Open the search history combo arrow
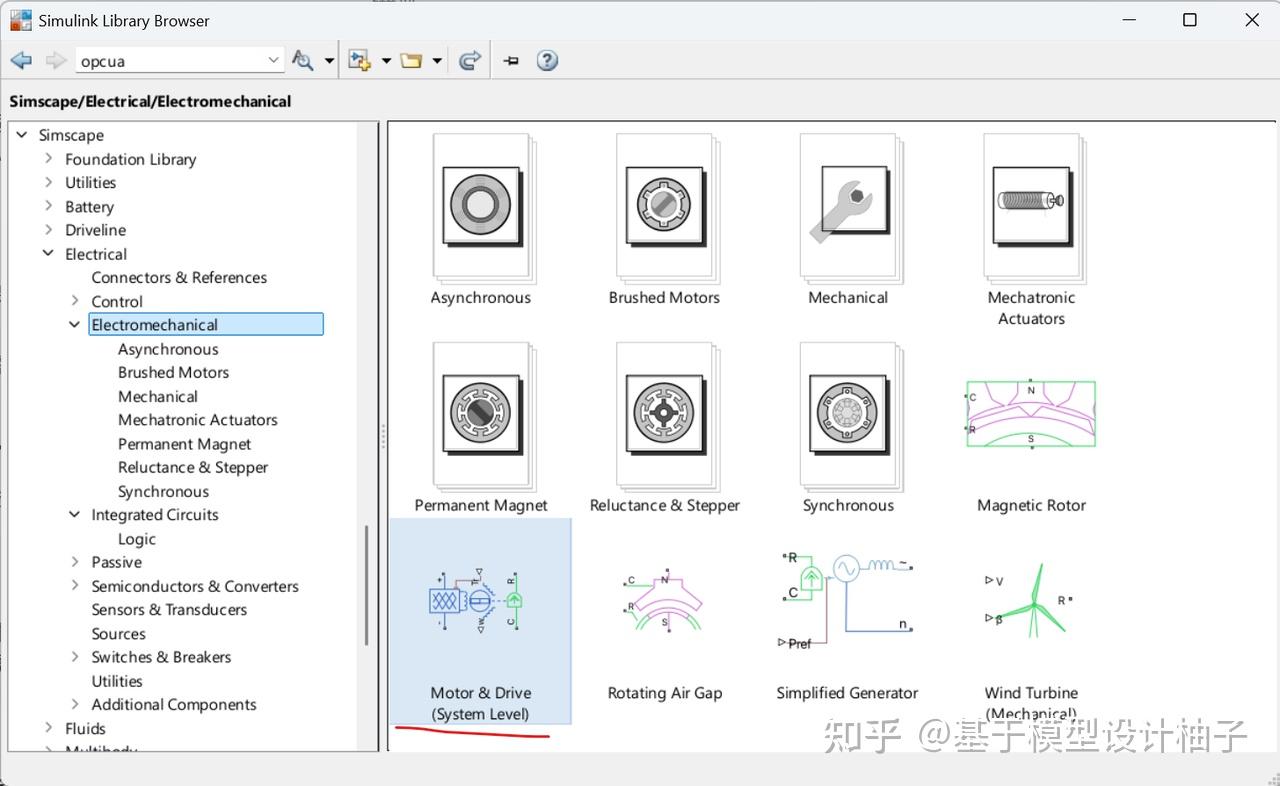 (274, 61)
